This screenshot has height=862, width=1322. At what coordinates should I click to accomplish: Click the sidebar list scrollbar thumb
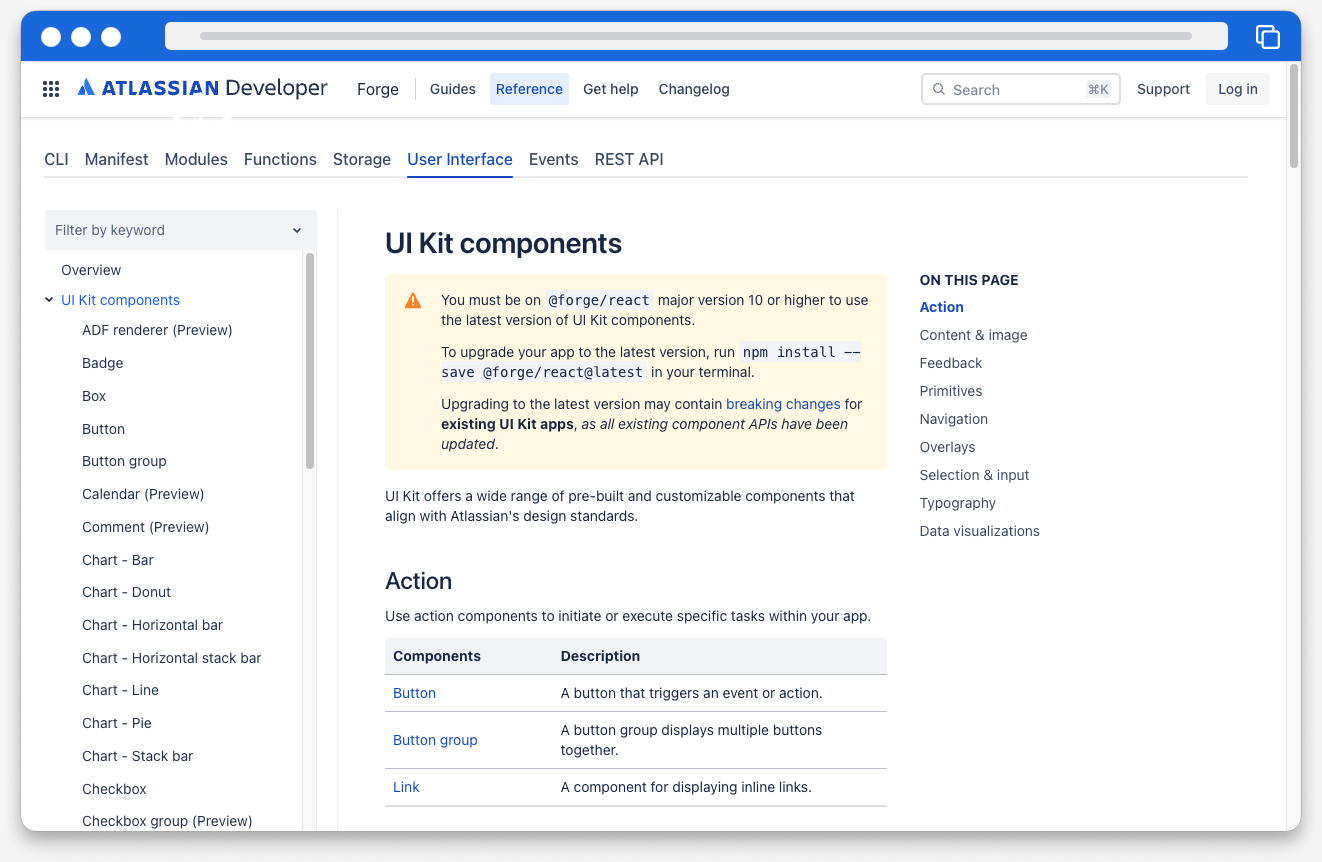(x=310, y=361)
